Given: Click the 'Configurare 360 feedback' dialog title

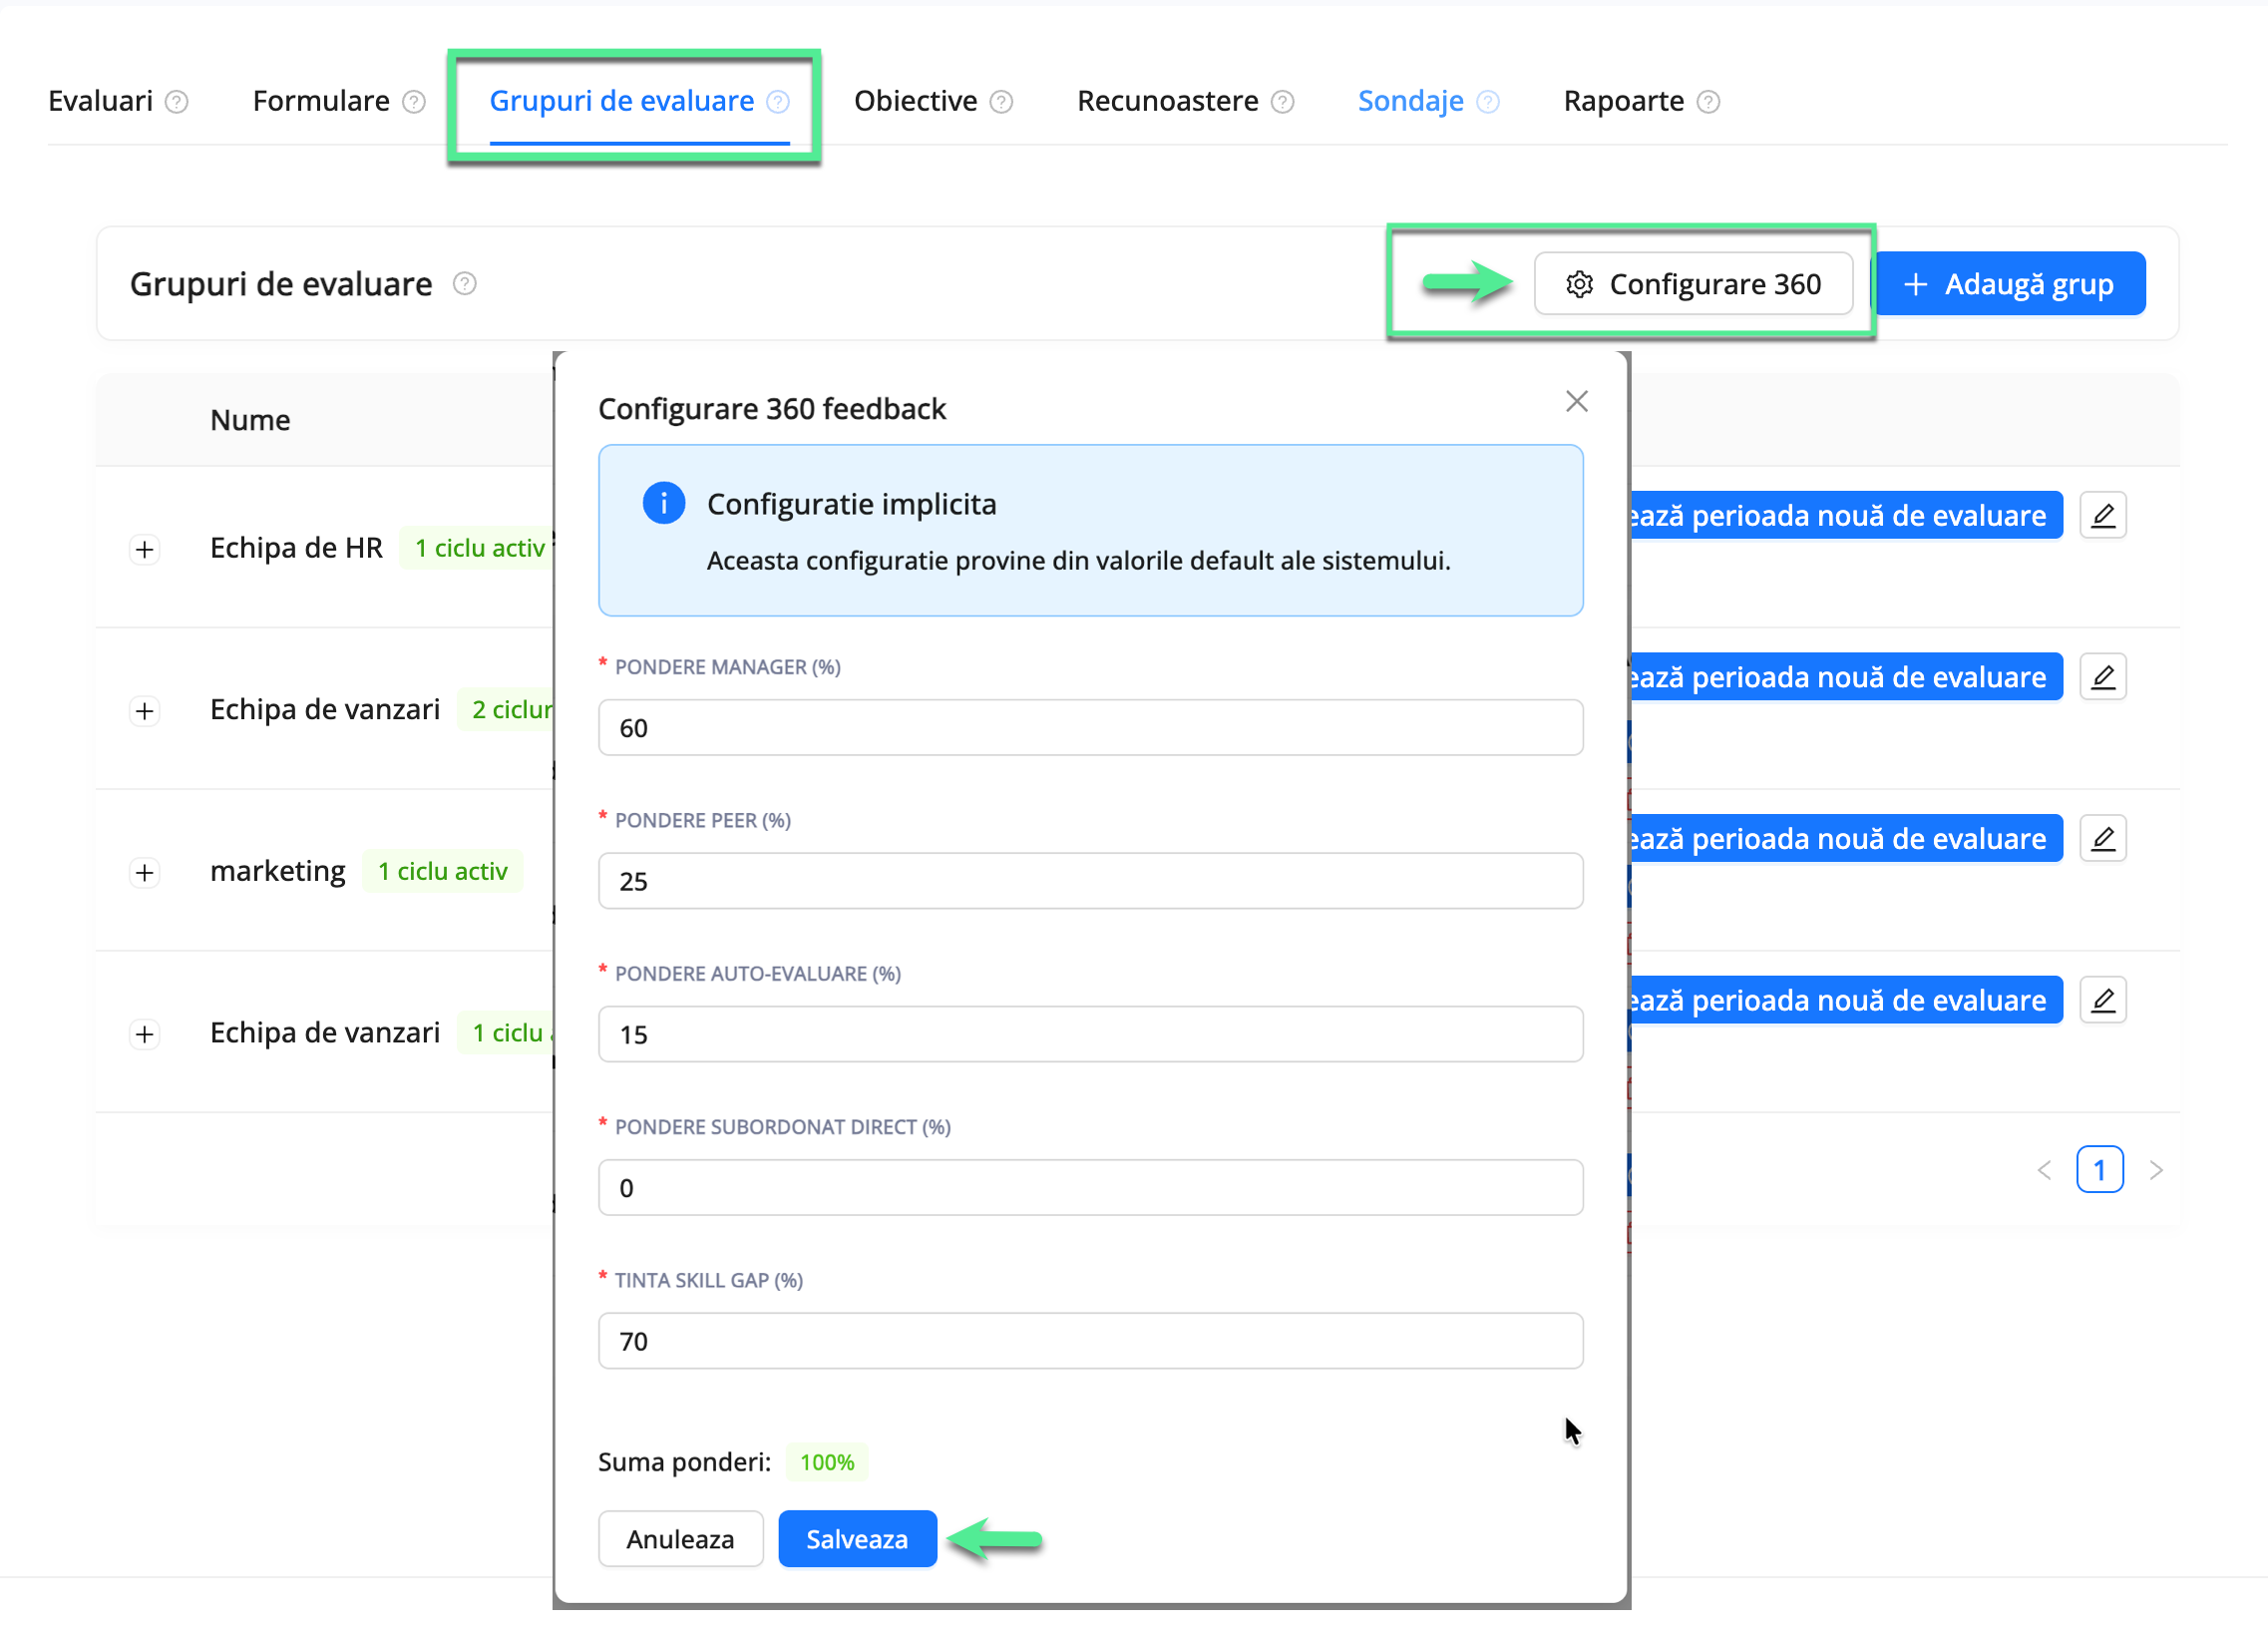Looking at the screenshot, I should (x=771, y=409).
